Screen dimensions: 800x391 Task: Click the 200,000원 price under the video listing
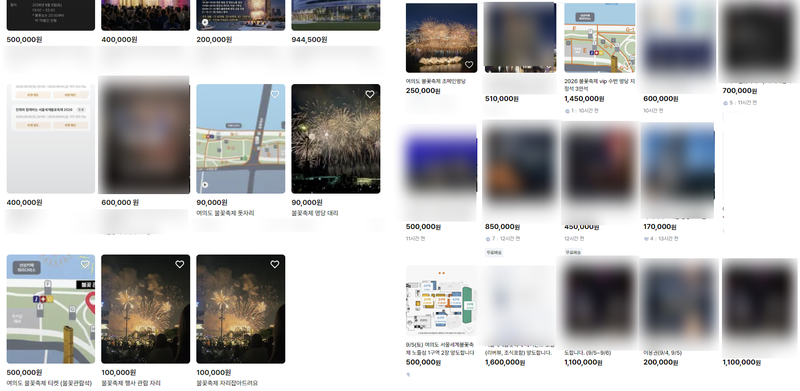pyautogui.click(x=214, y=39)
